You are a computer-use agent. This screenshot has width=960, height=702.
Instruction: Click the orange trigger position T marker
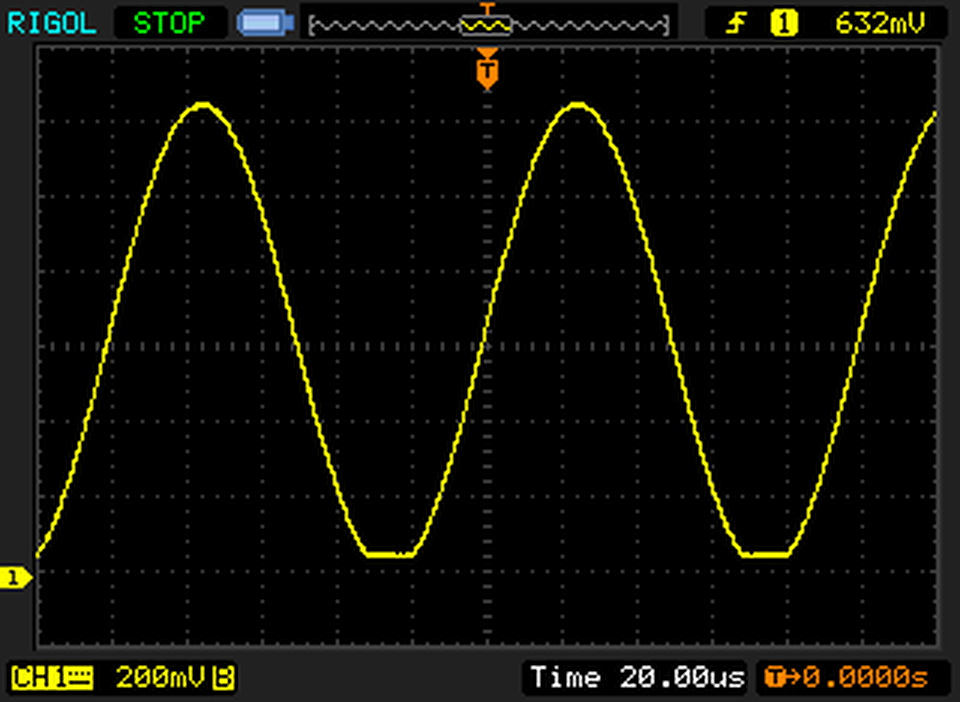(x=487, y=70)
